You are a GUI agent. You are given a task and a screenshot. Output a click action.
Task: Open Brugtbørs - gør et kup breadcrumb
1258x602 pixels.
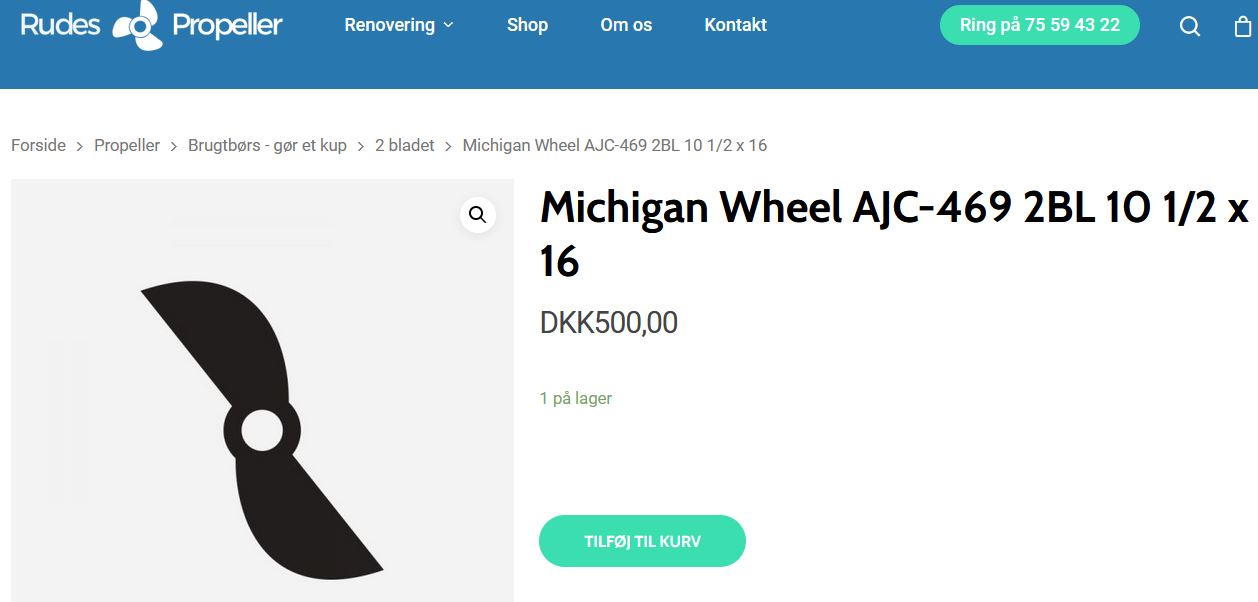coord(267,145)
